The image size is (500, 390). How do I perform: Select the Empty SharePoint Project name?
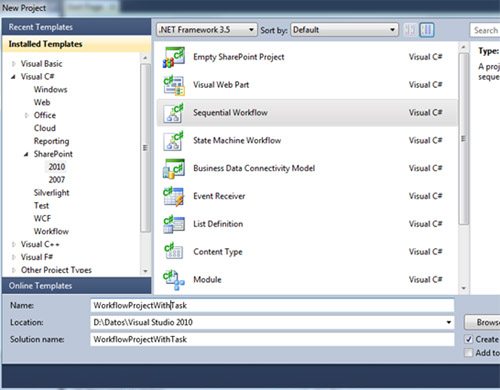[239, 57]
